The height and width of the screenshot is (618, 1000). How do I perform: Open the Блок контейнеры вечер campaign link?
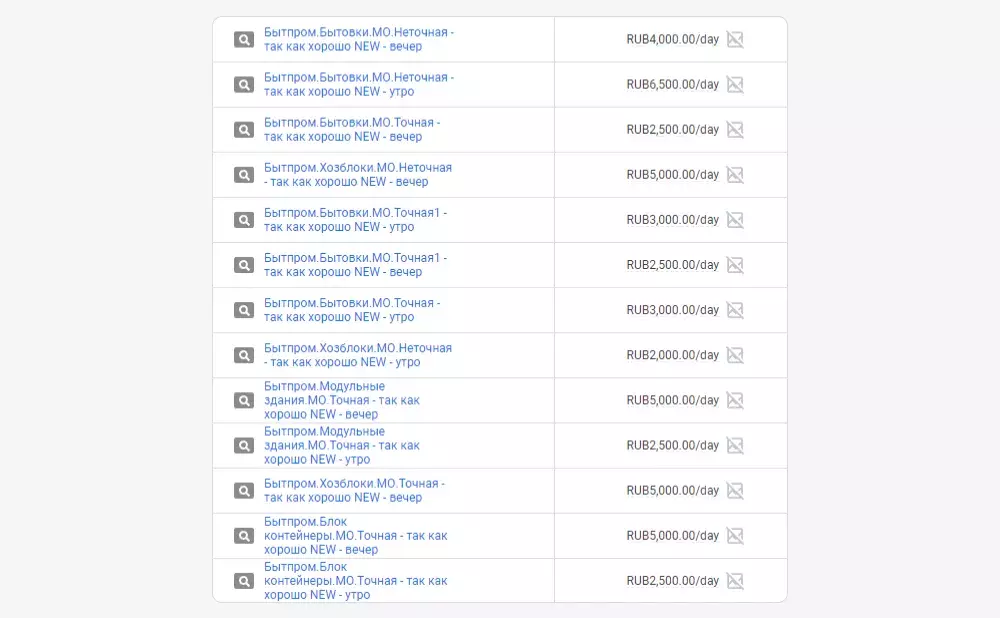pos(355,535)
